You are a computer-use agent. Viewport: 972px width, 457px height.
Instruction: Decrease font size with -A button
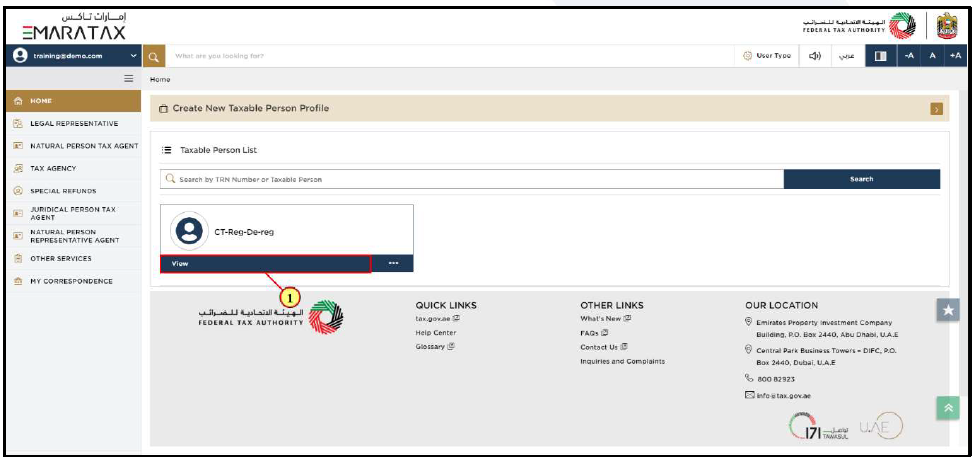click(909, 56)
